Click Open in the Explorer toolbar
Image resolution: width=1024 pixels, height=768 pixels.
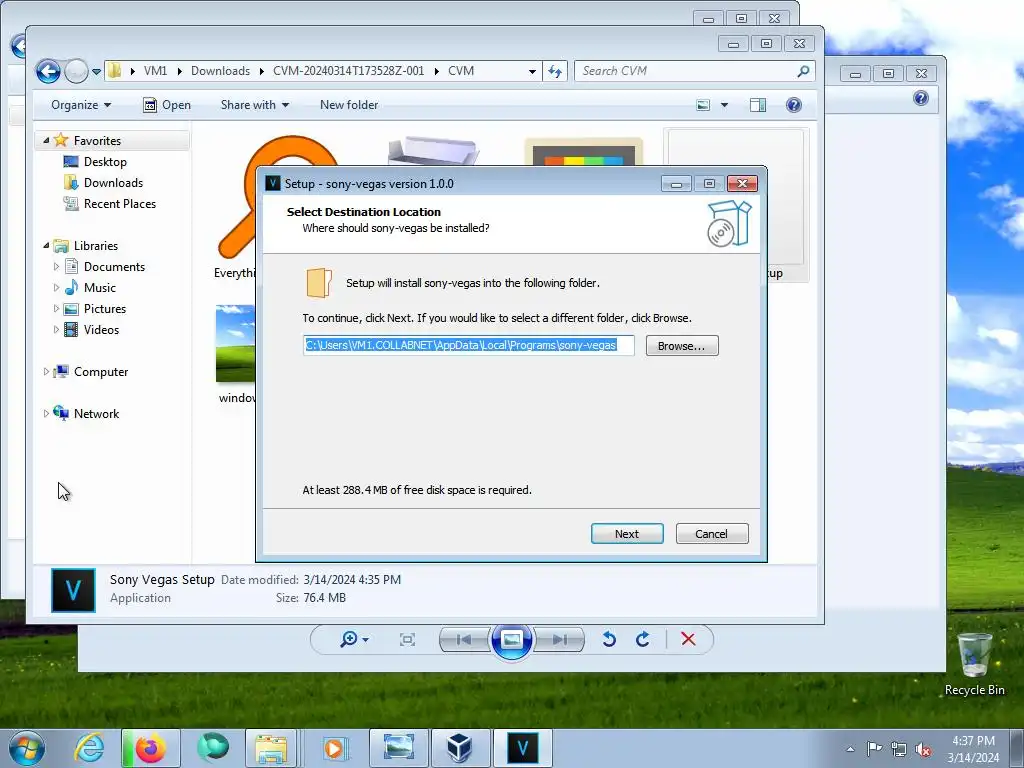(x=167, y=104)
